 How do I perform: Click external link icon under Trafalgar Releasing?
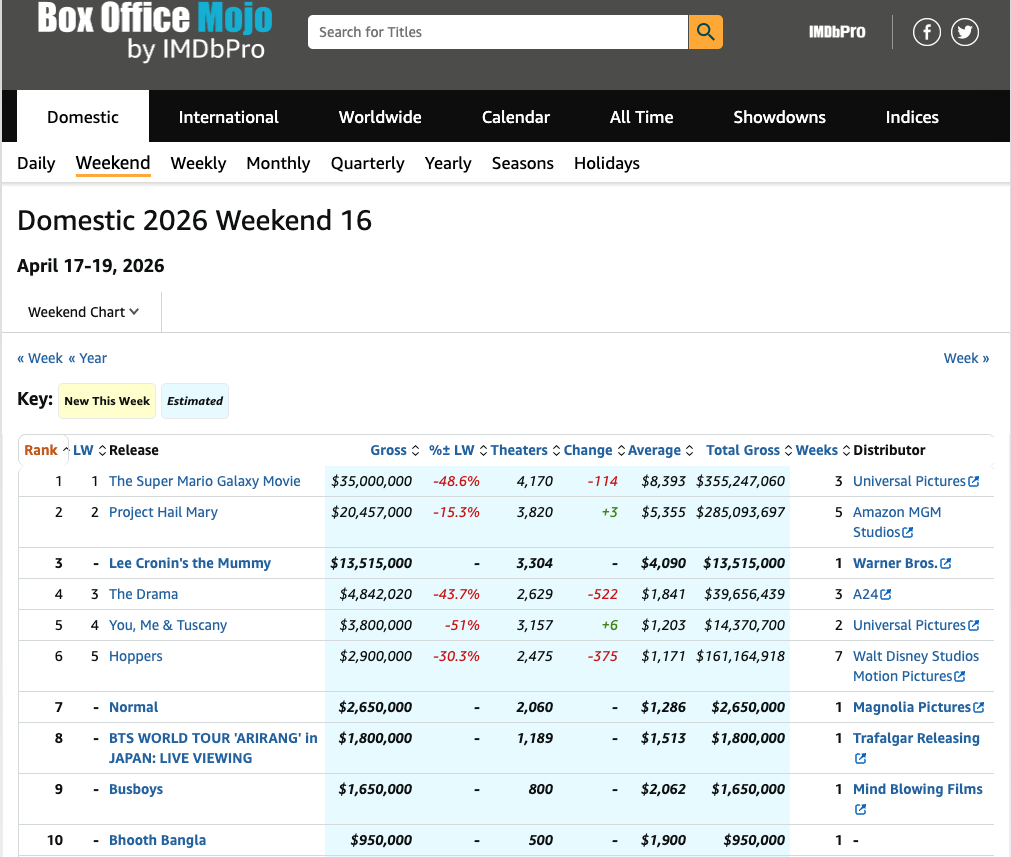(860, 758)
